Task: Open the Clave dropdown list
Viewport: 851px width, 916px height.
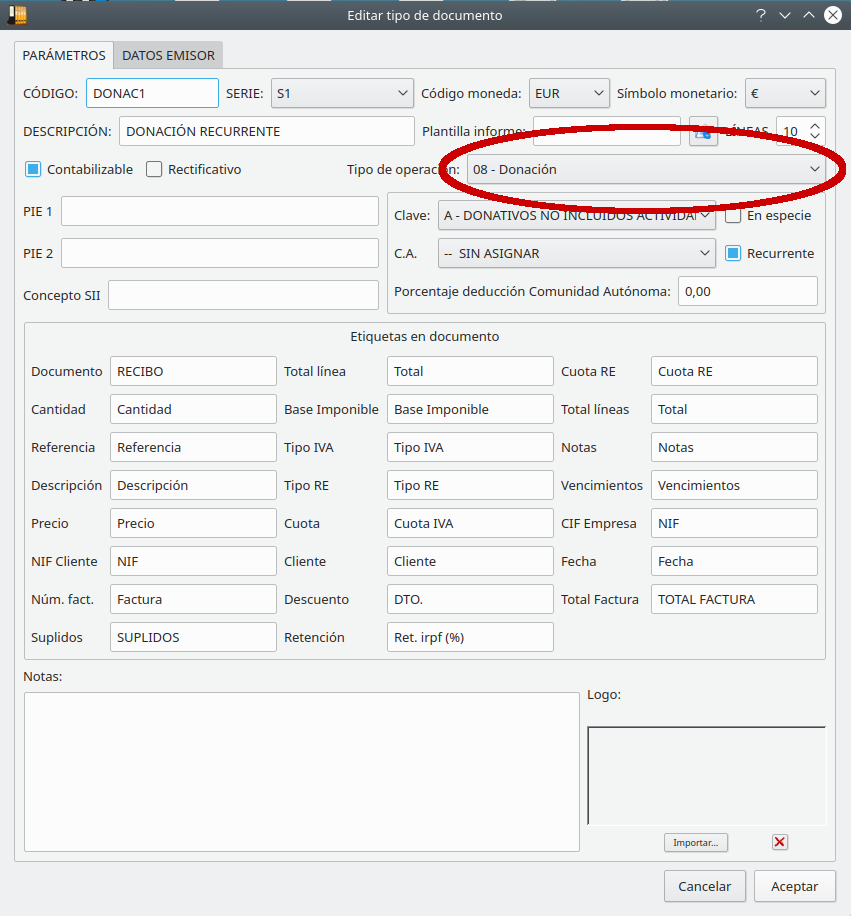Action: point(576,216)
